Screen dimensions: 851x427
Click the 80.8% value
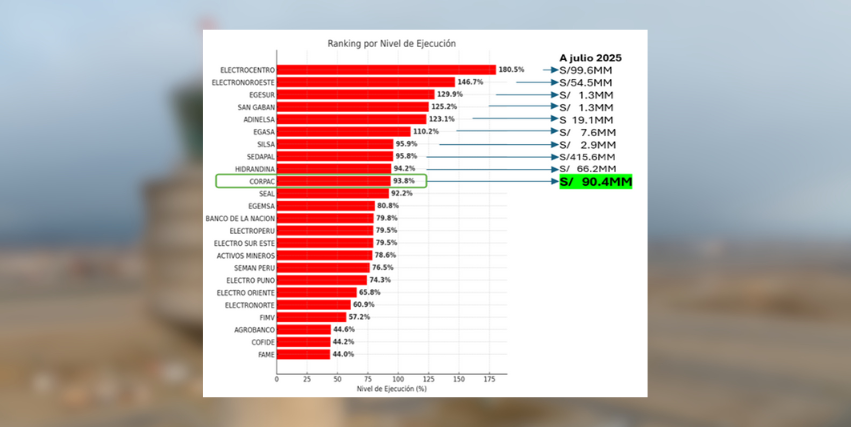388,206
